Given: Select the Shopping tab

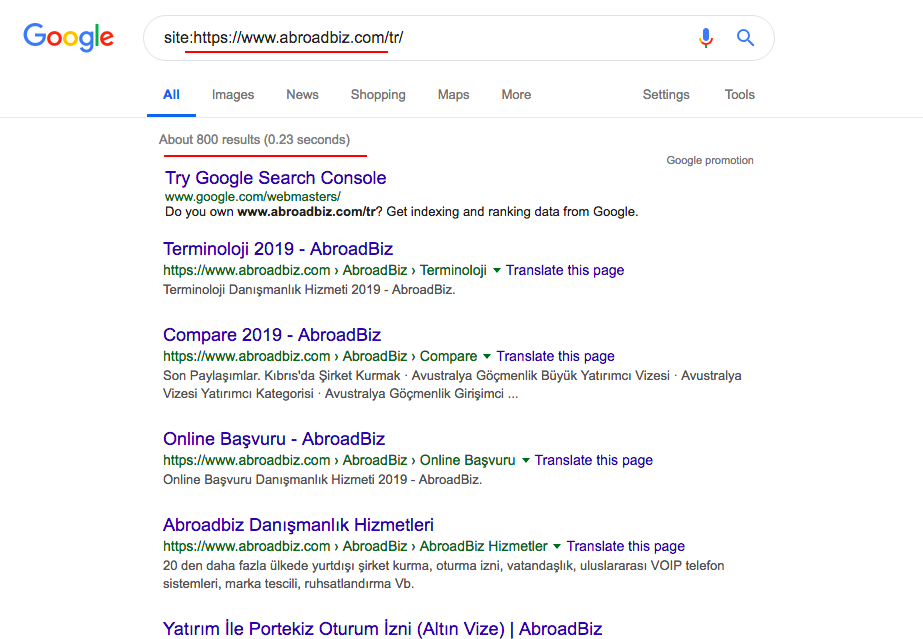Looking at the screenshot, I should [x=378, y=95].
